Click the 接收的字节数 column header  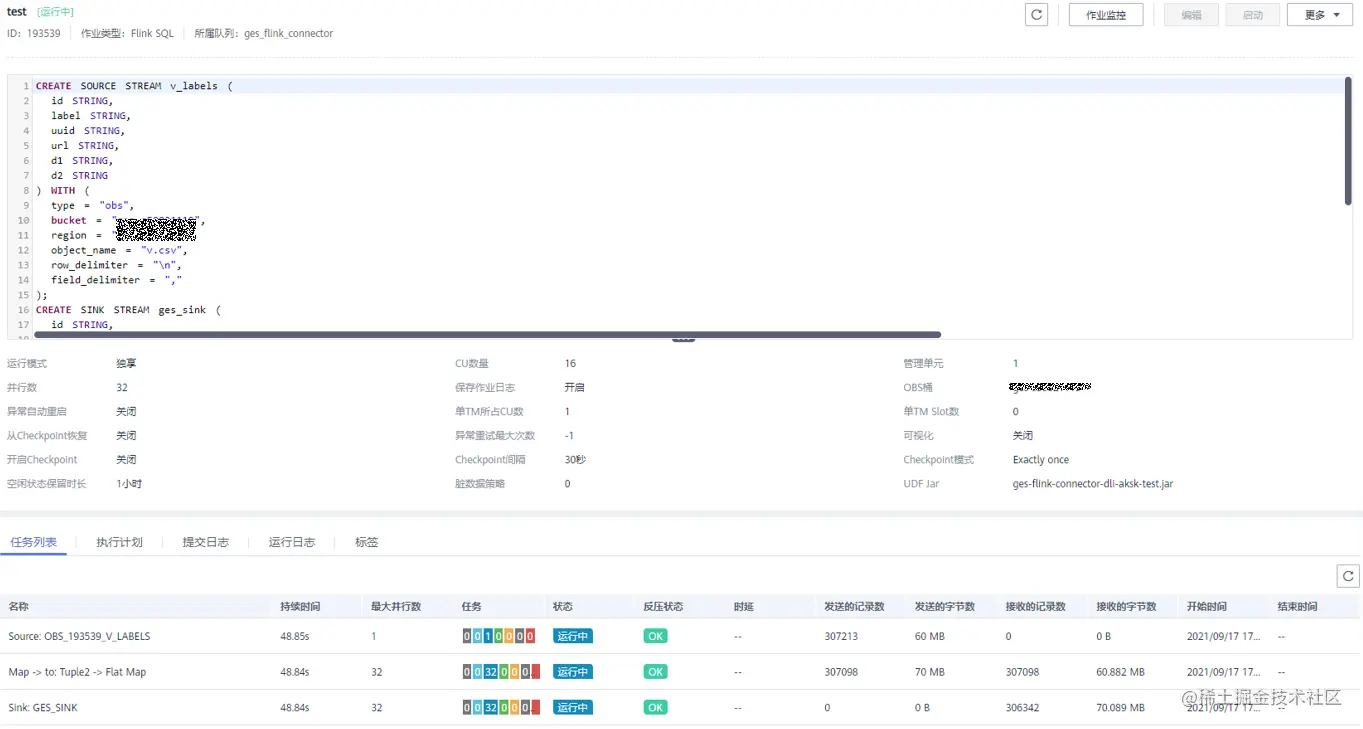pyautogui.click(x=1126, y=606)
